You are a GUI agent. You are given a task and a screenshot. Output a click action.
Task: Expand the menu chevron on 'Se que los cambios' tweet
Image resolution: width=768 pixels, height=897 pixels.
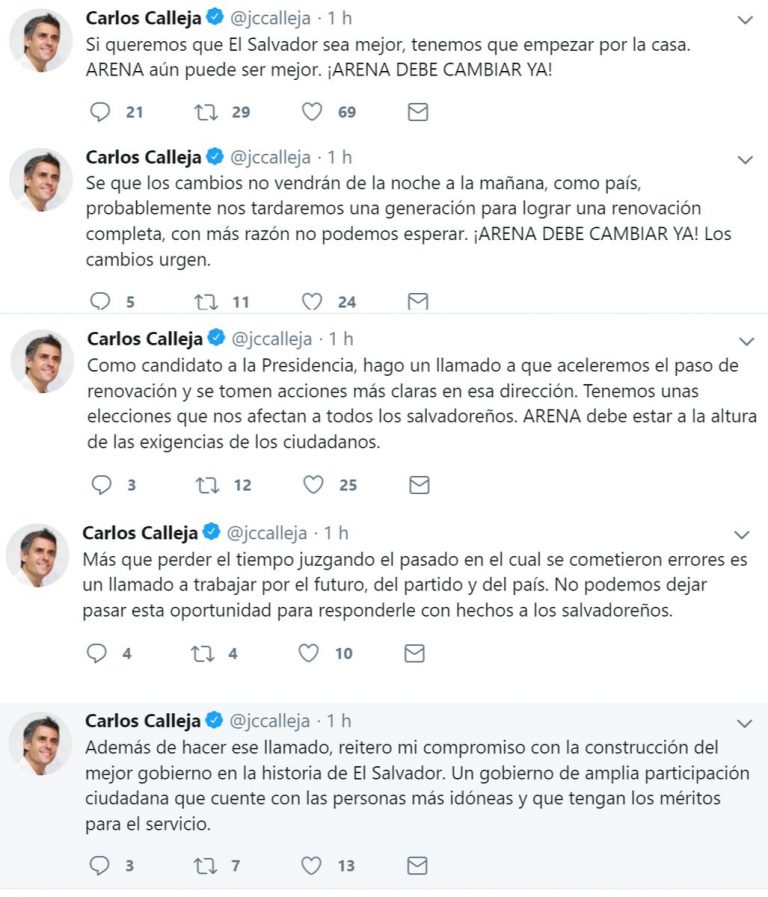click(x=745, y=160)
